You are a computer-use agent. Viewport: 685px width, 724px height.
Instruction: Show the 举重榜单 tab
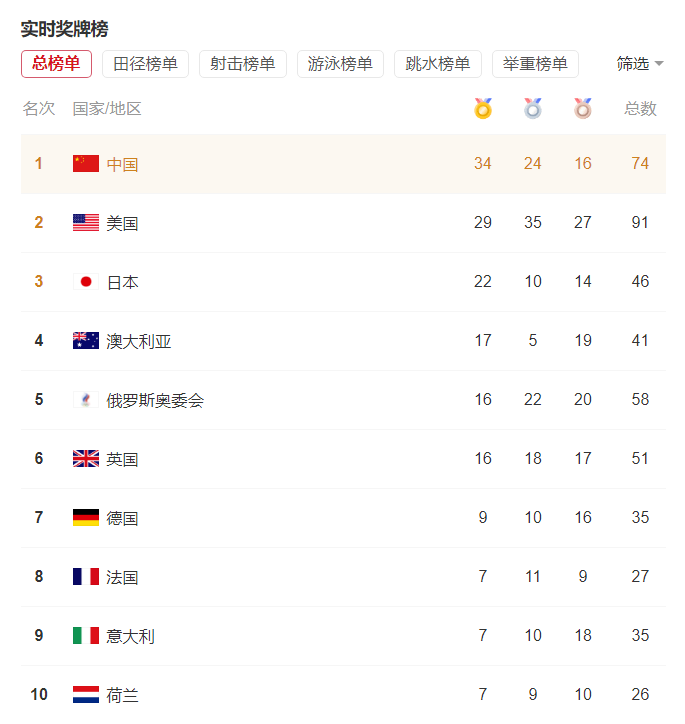point(535,64)
